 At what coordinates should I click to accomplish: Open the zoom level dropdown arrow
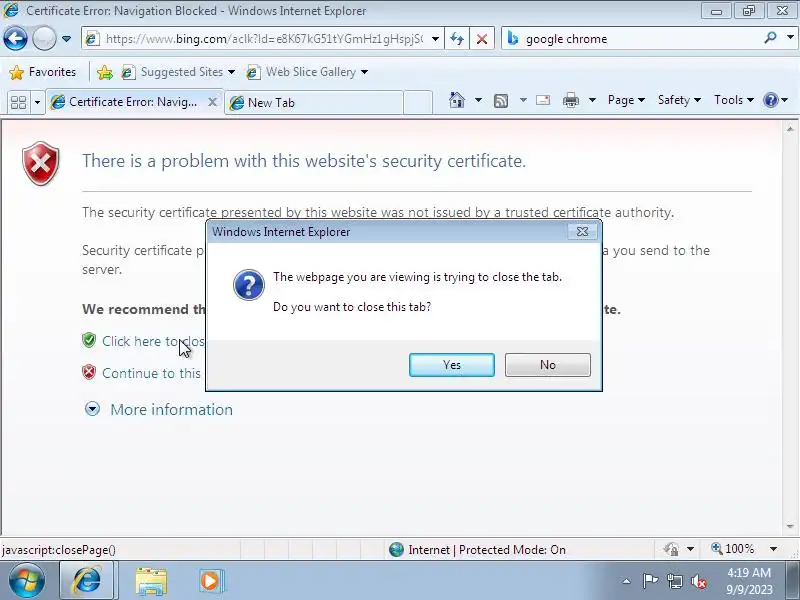[x=773, y=549]
